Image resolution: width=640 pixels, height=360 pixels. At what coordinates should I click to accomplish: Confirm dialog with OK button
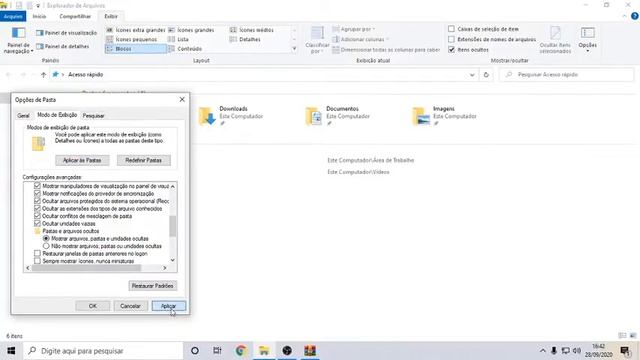93,306
